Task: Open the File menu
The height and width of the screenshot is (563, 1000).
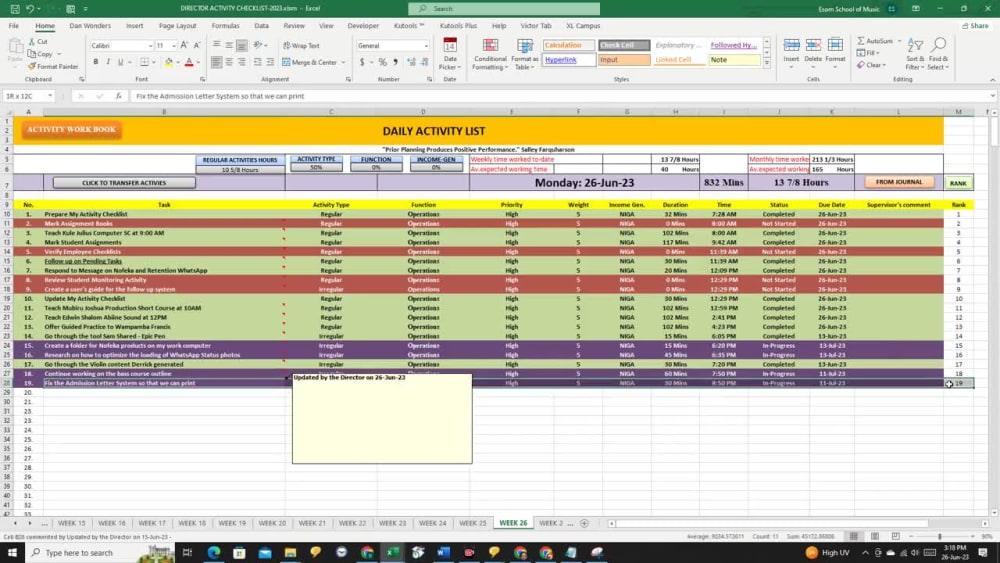Action: click(x=13, y=26)
